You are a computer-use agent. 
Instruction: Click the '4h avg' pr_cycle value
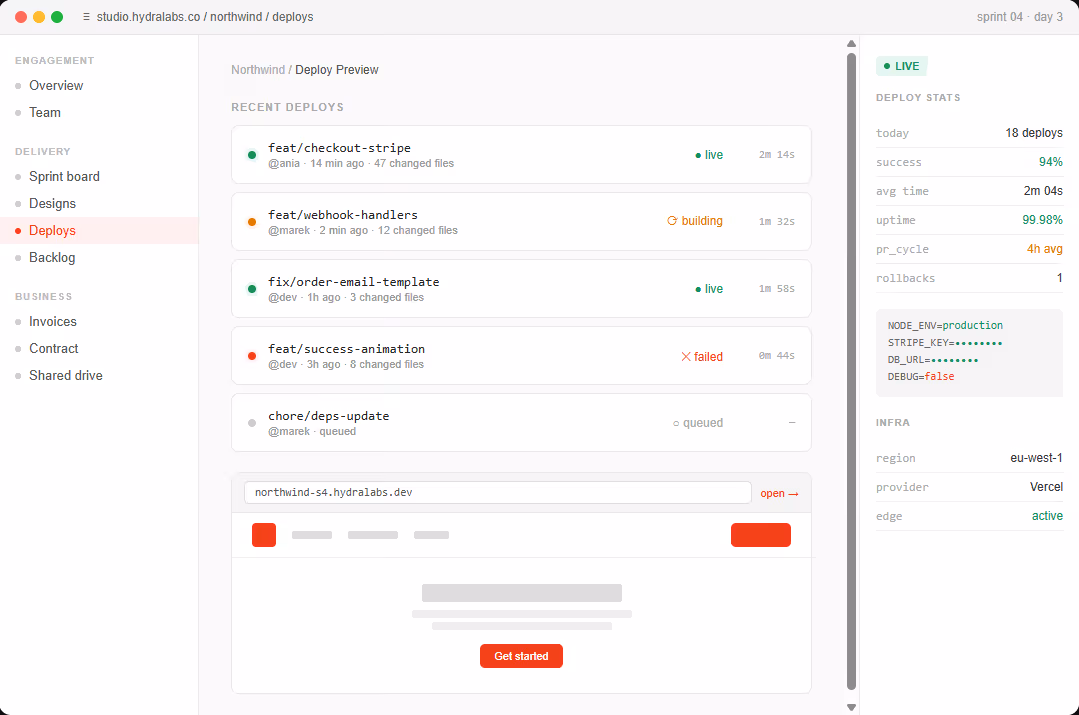[1045, 248]
